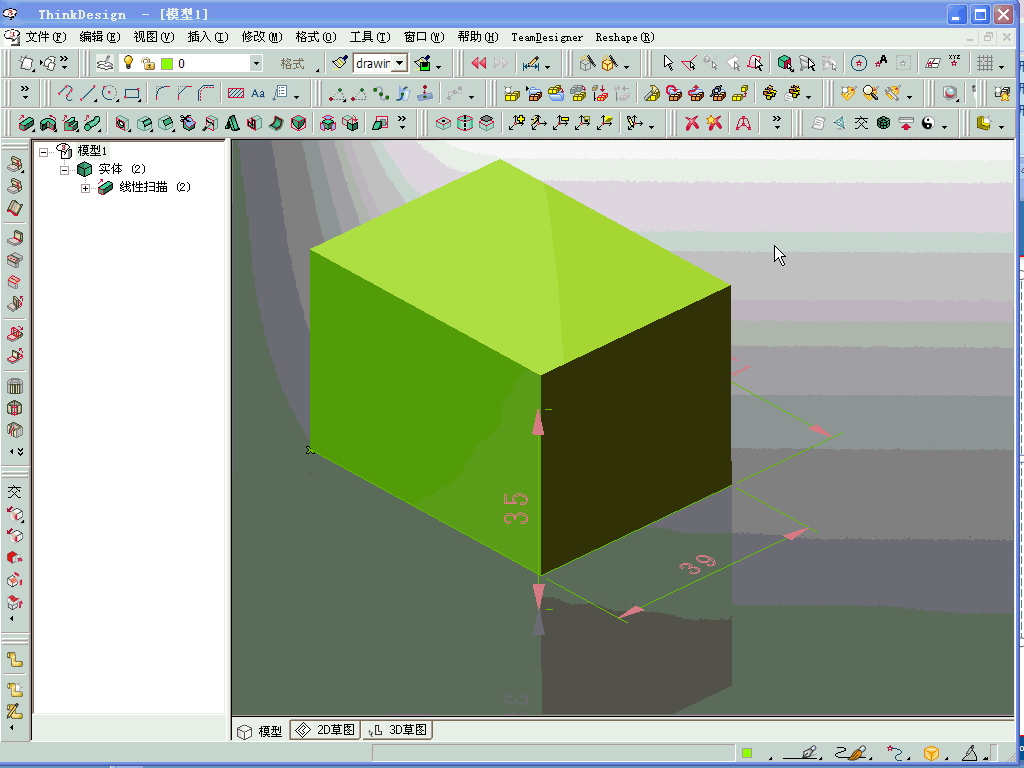1024x768 pixels.
Task: Click the linear sweep solid icon
Action: [x=26, y=123]
